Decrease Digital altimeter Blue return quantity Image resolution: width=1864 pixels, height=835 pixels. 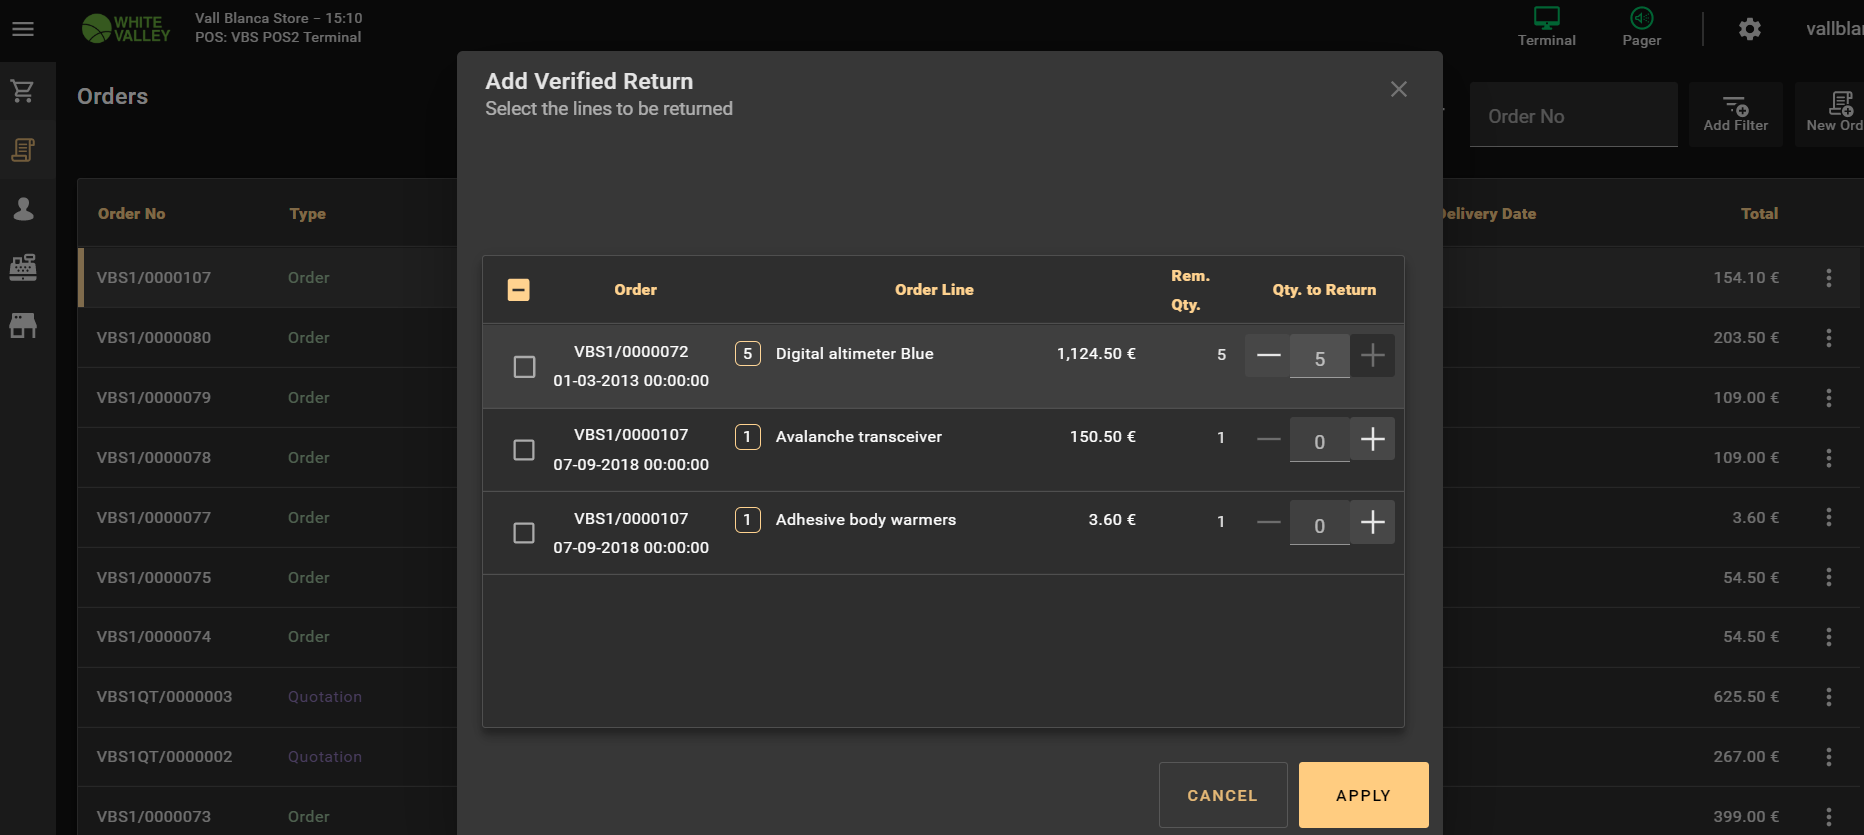(x=1268, y=356)
